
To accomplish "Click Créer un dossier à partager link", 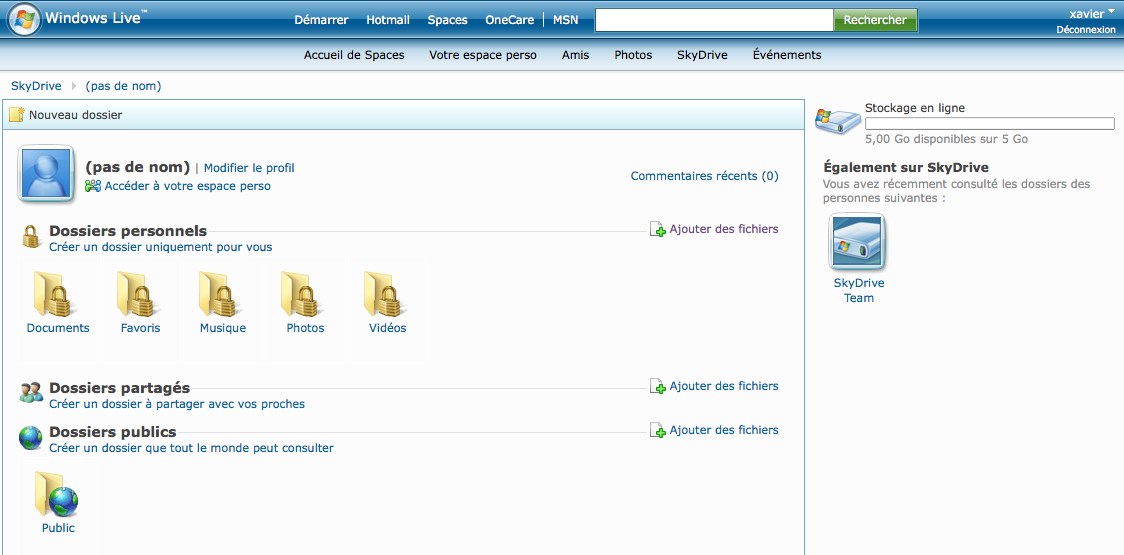I will click(177, 404).
